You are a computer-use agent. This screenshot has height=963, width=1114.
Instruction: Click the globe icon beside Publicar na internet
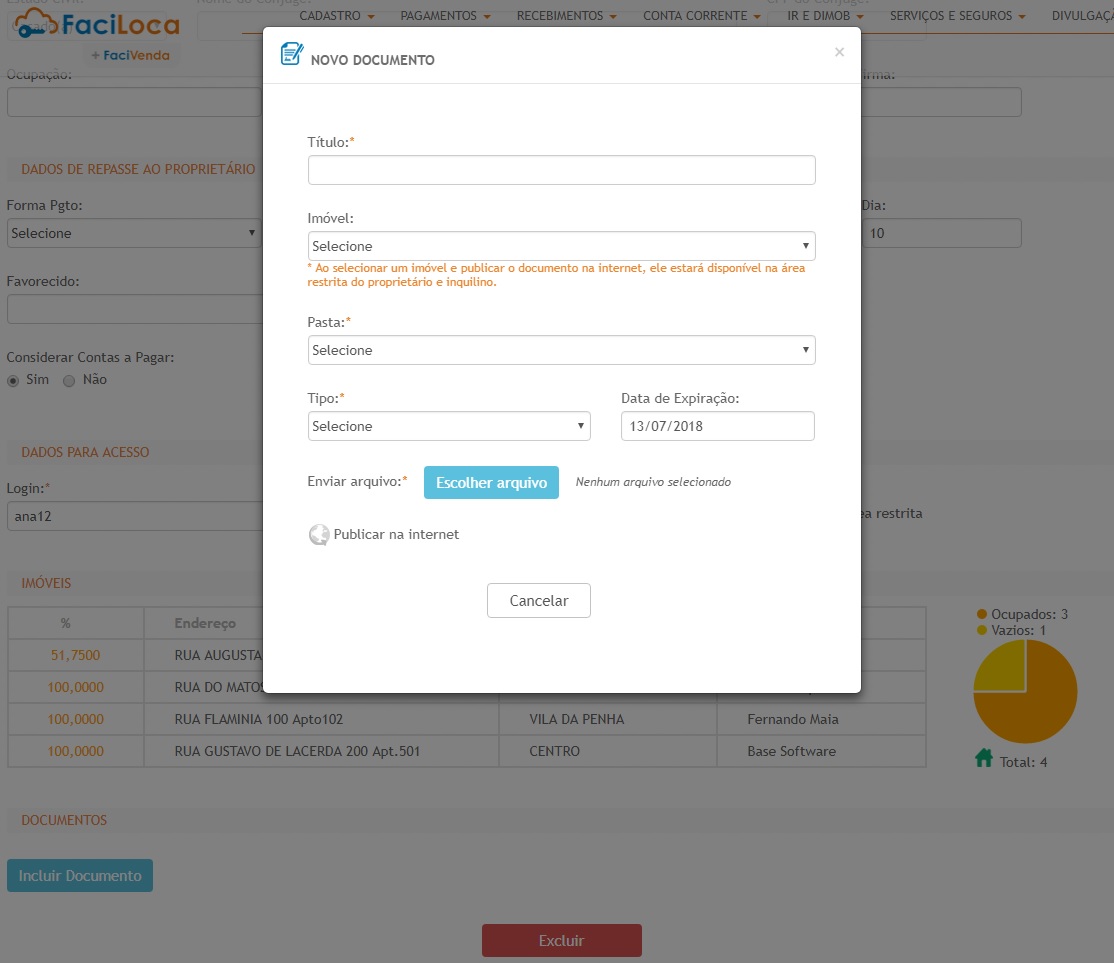(318, 535)
